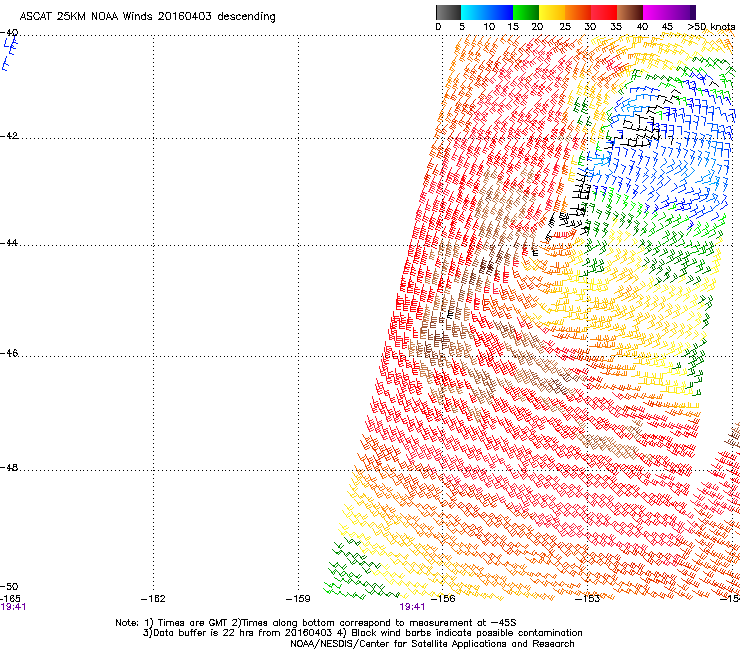The height and width of the screenshot is (650, 740).
Task: Click the -153 longitude axis label
Action: (588, 599)
